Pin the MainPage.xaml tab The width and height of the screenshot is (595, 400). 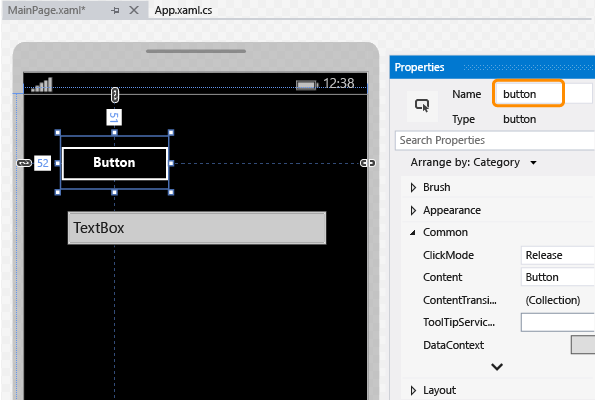click(115, 11)
